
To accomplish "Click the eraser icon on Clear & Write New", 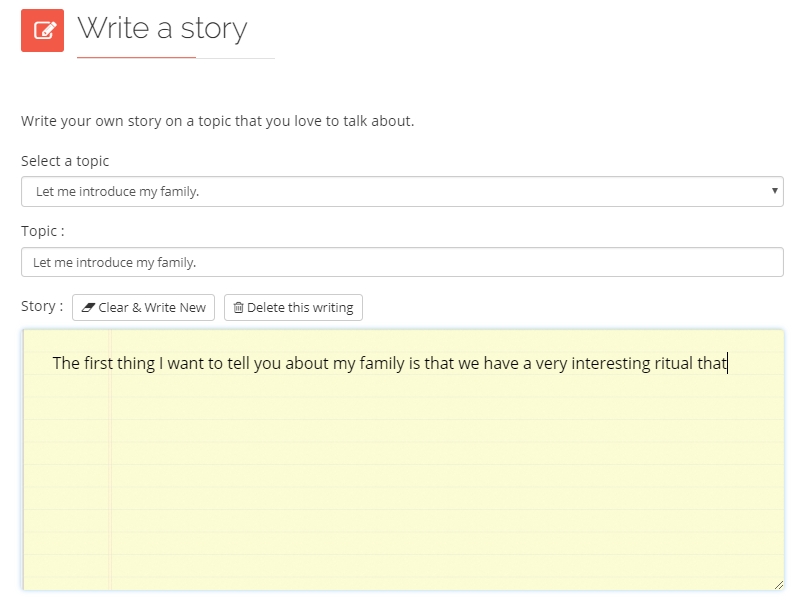I will click(x=88, y=307).
